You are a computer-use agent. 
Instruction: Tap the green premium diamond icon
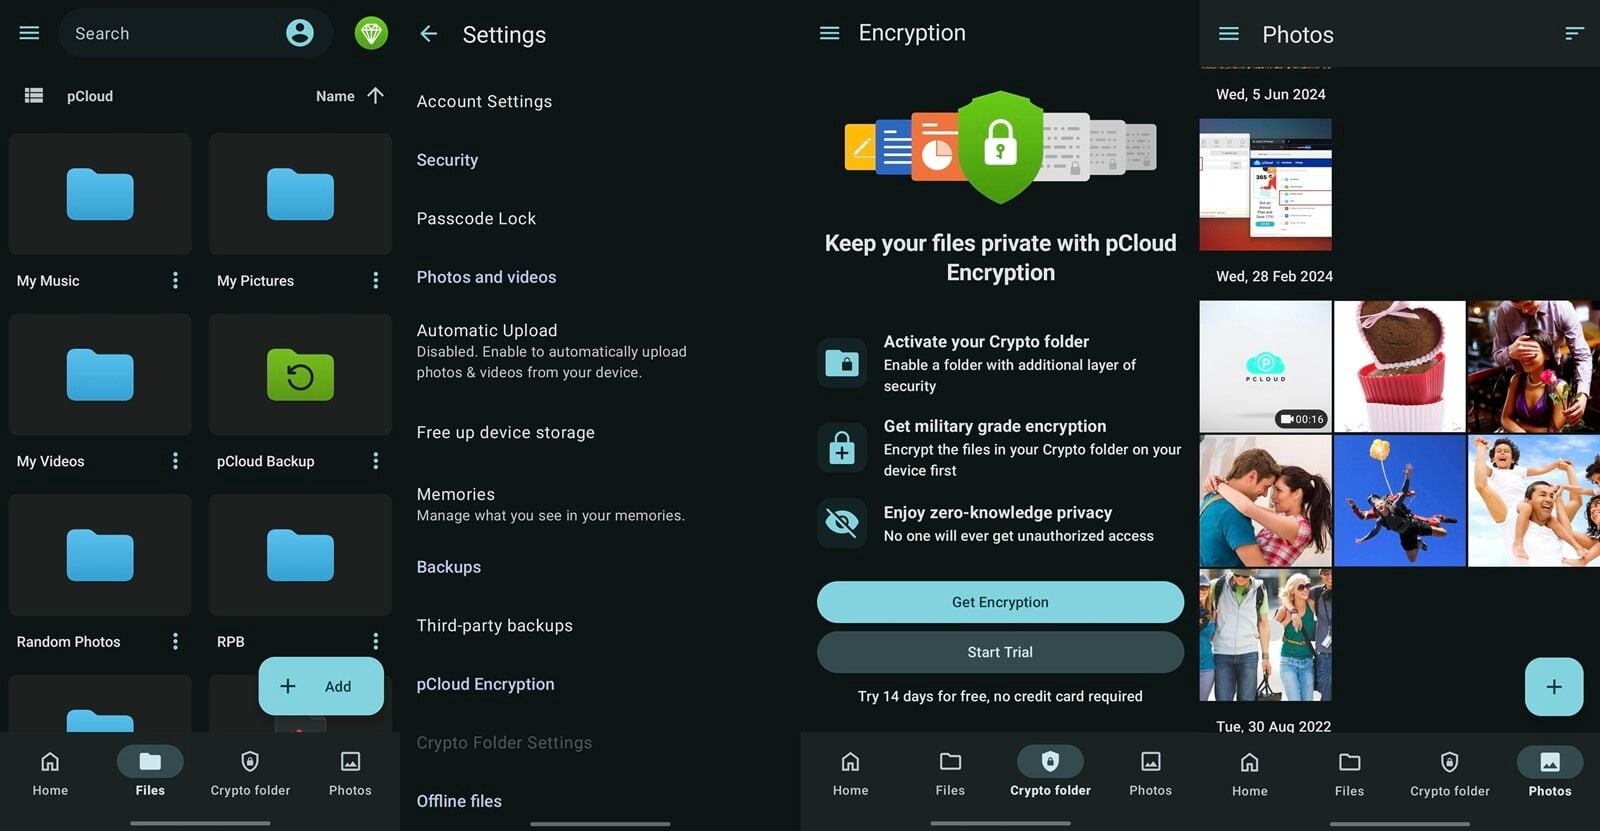click(x=371, y=33)
